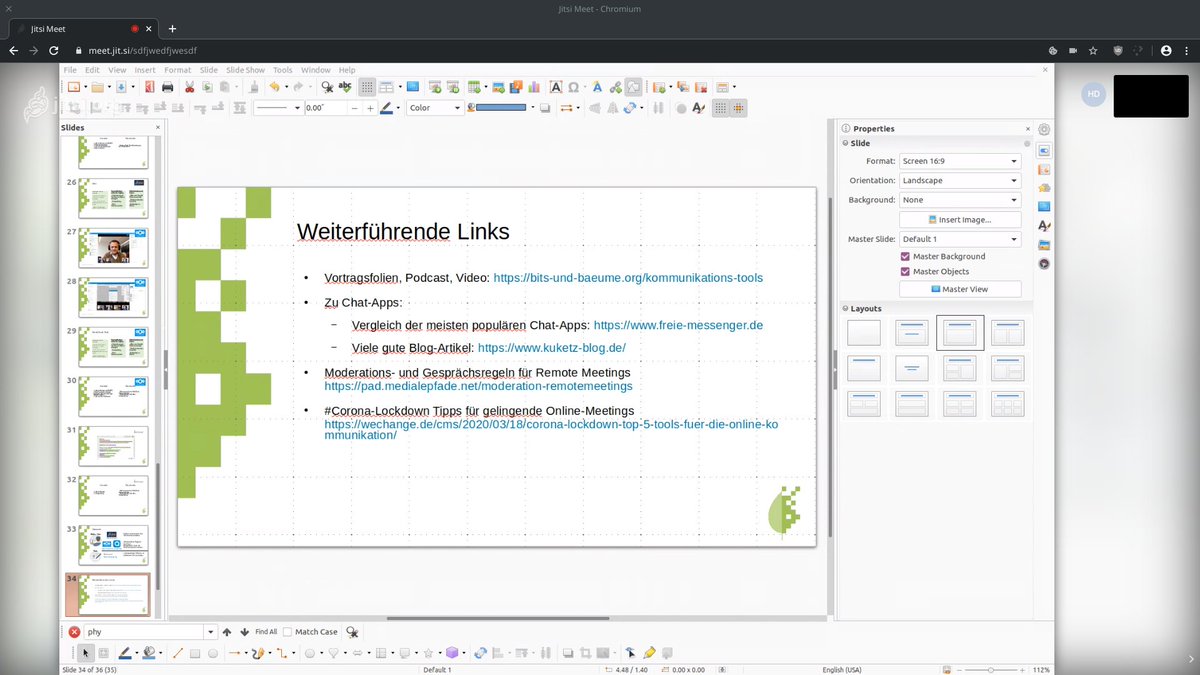Click the Find and Replace binoculars icon
This screenshot has width=1200, height=675.
pos(327,87)
